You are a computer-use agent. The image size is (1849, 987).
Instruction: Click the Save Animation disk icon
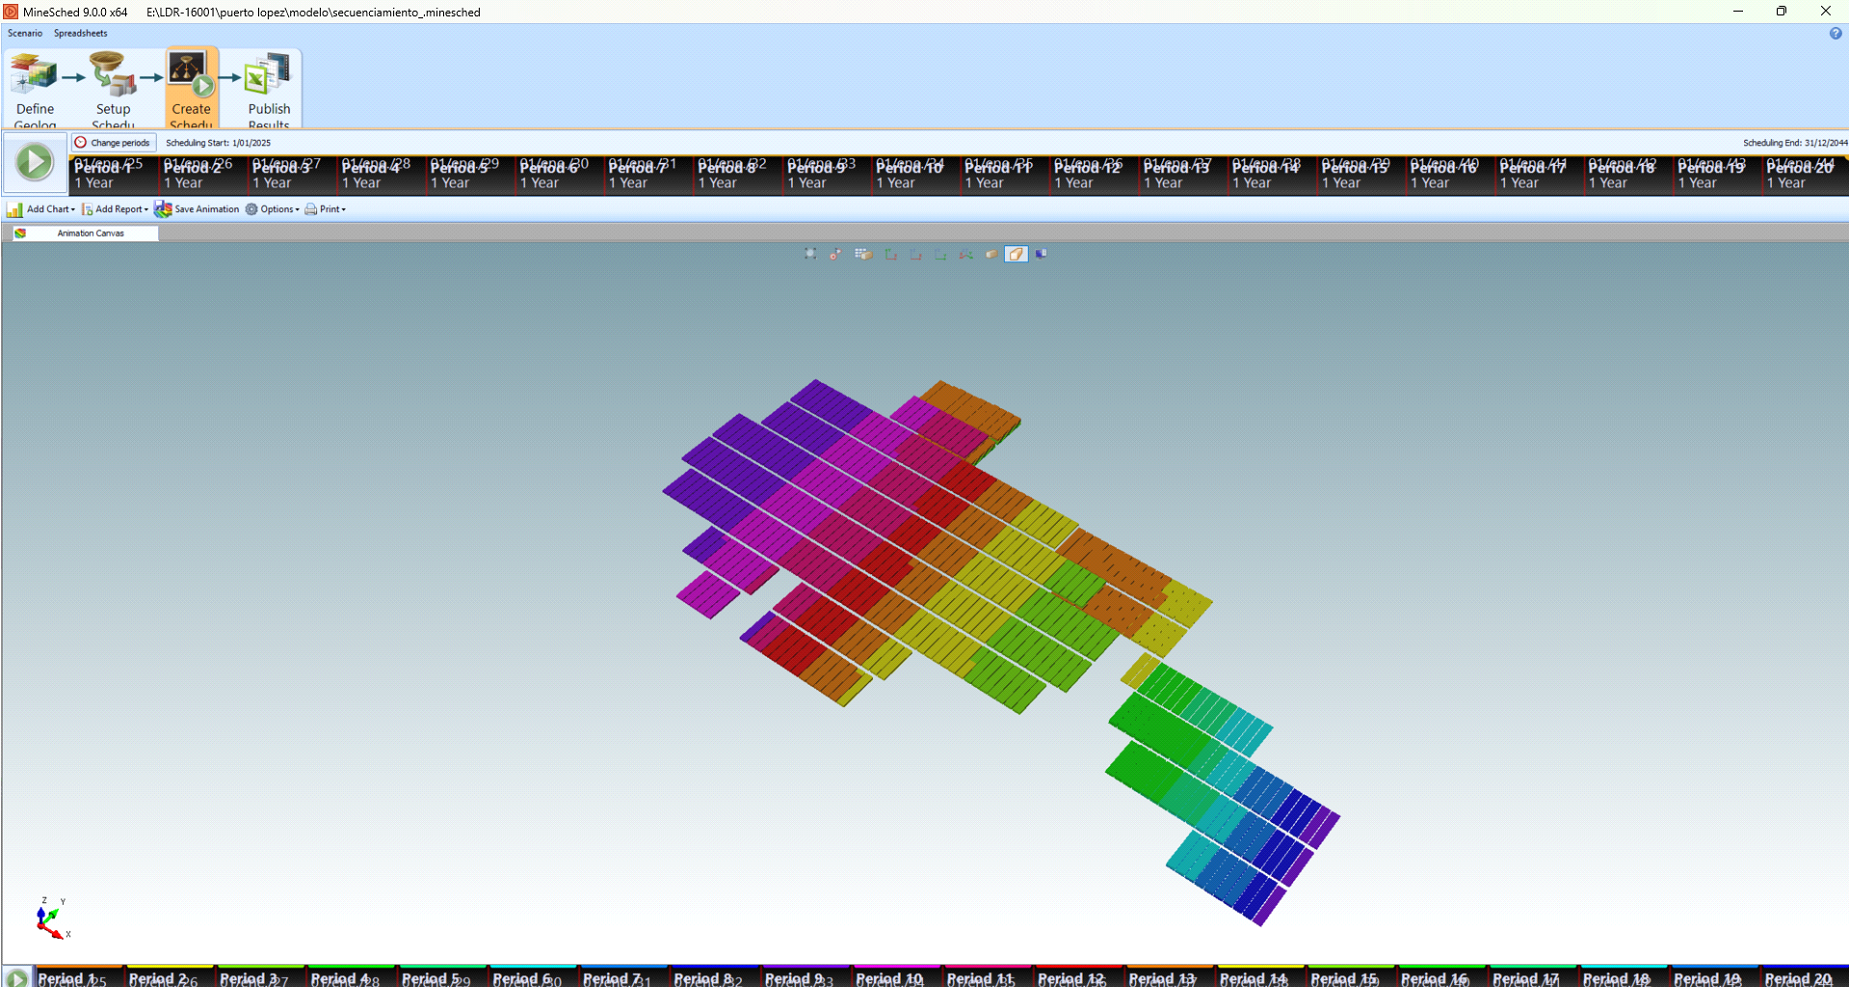(x=163, y=209)
